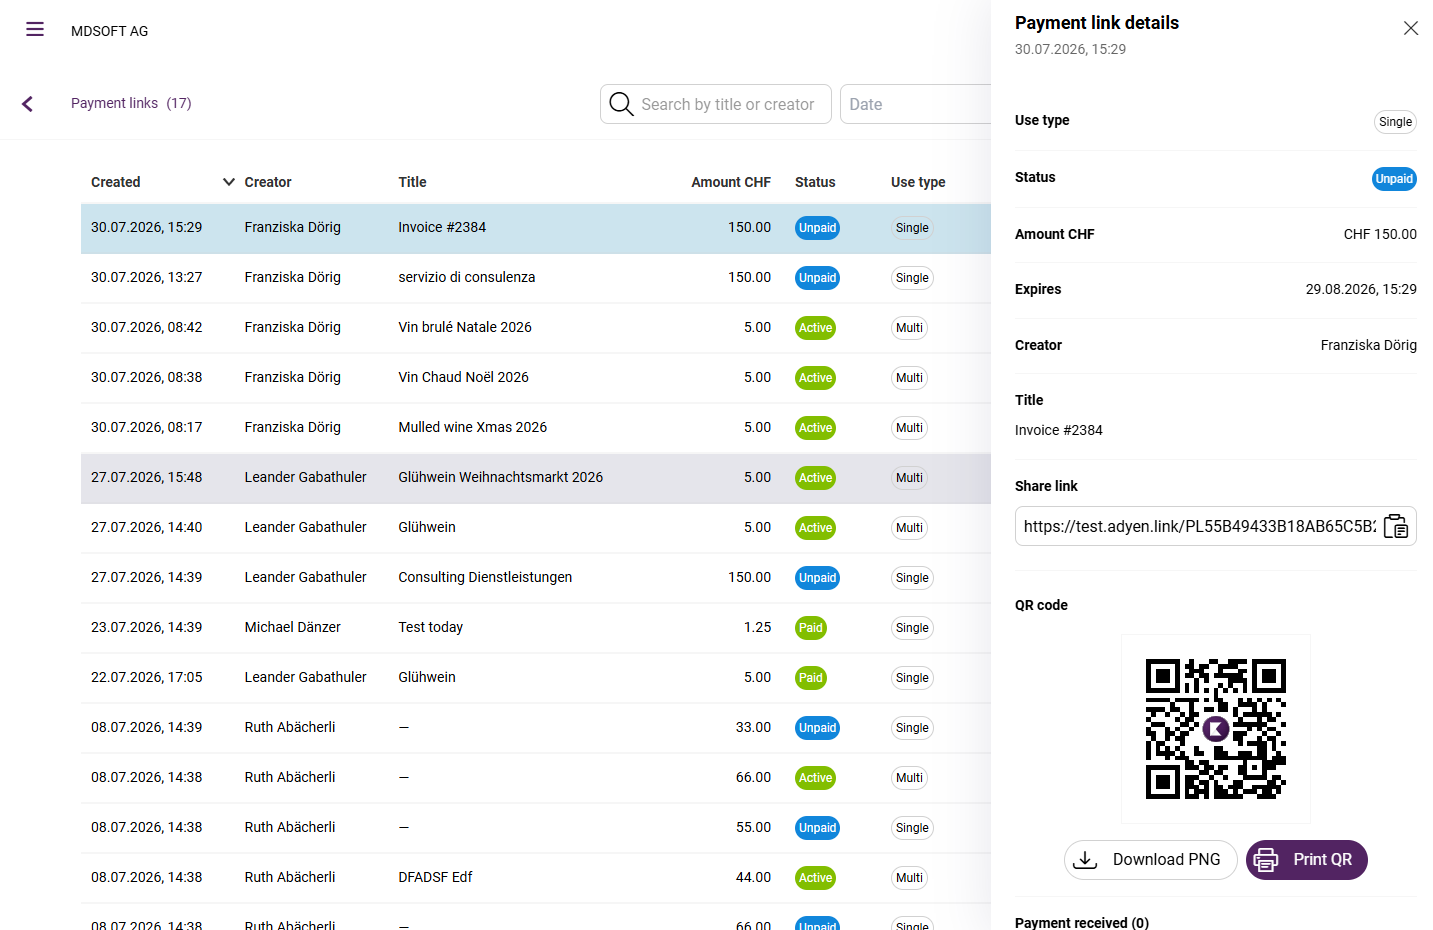Viewport: 1433px width, 930px height.
Task: Click the 22.07.2026, 17:05 created date
Action: (146, 677)
